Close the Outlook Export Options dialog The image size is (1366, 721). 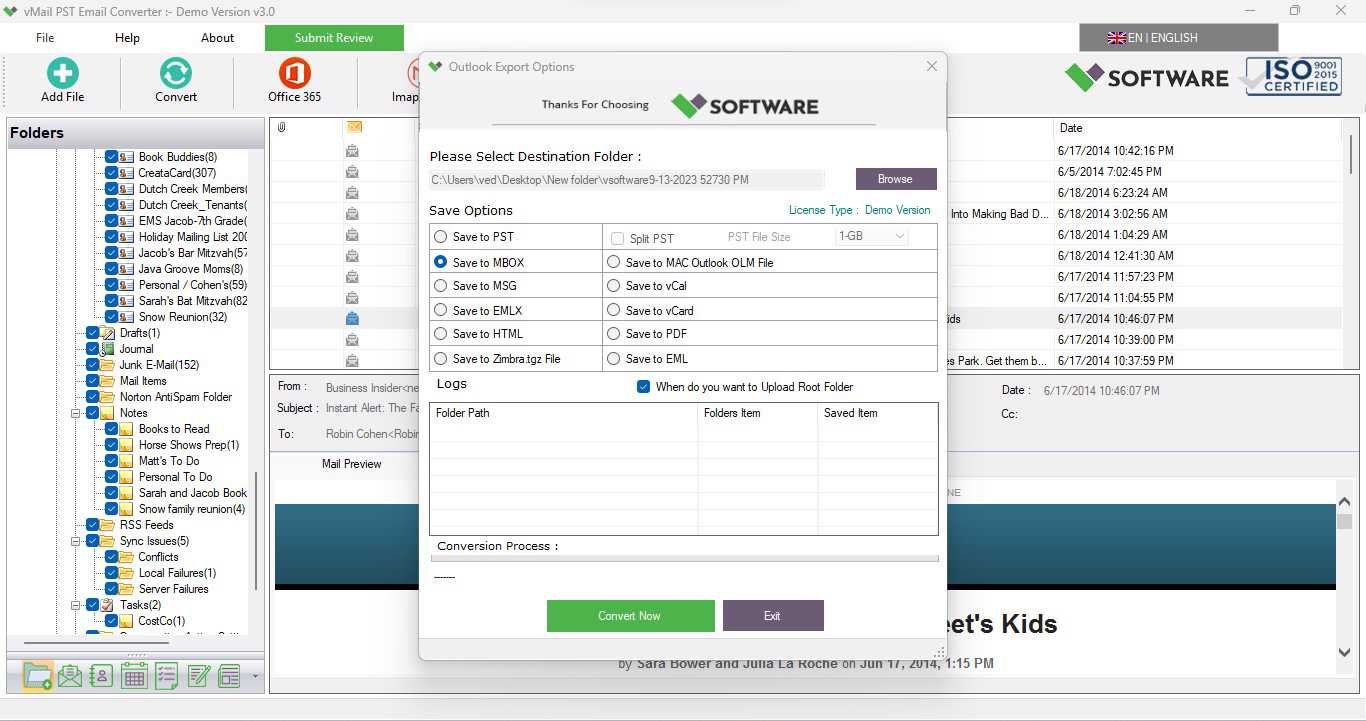coord(932,66)
